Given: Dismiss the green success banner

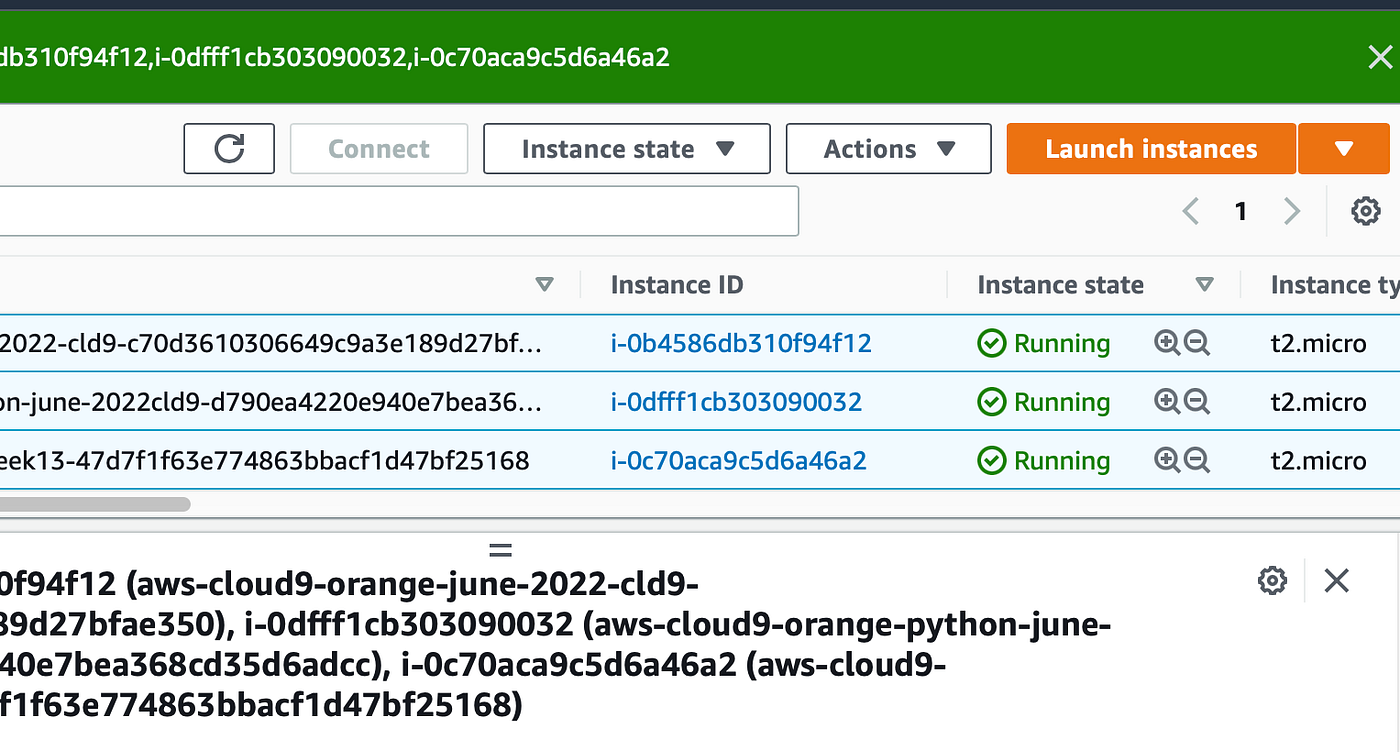Looking at the screenshot, I should 1381,57.
